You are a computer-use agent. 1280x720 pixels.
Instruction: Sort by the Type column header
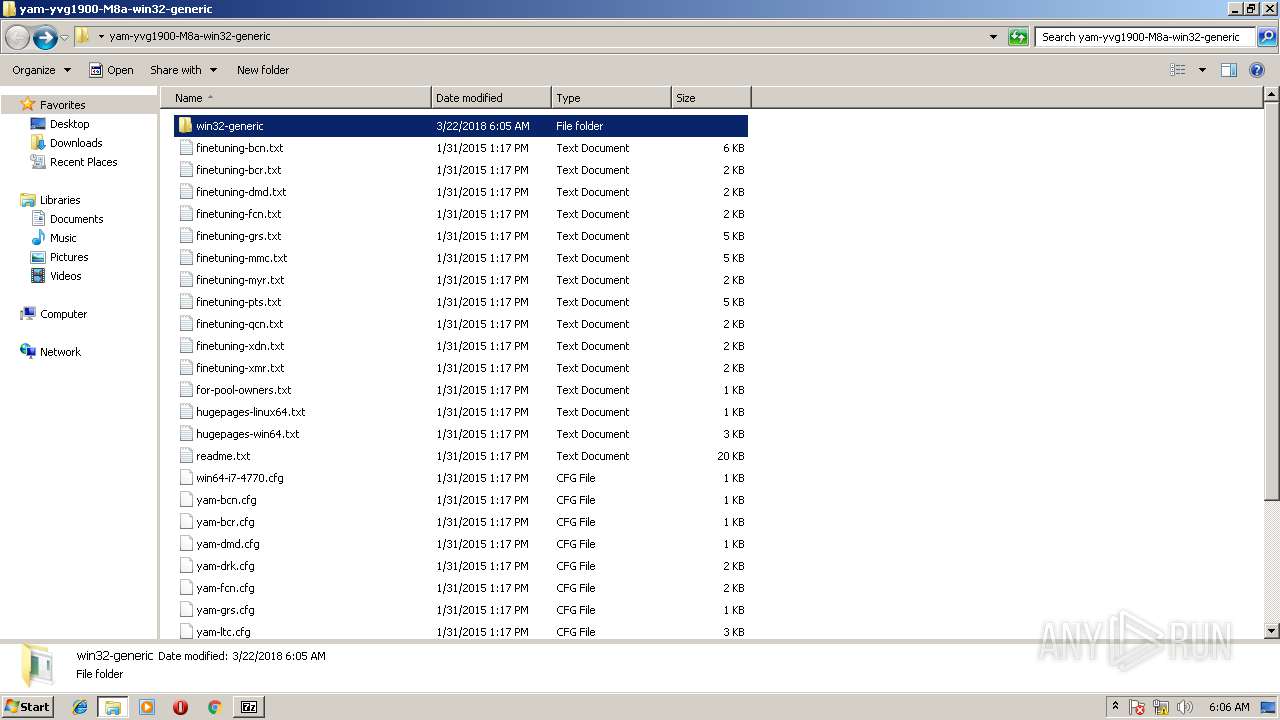pos(611,98)
